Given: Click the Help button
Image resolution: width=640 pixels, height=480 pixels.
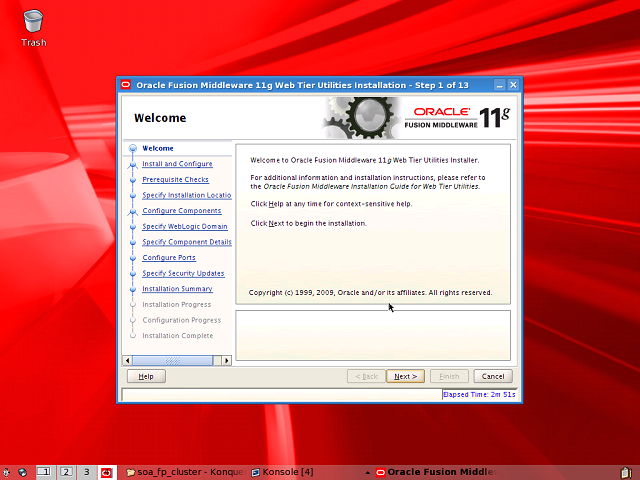Looking at the screenshot, I should tap(146, 376).
